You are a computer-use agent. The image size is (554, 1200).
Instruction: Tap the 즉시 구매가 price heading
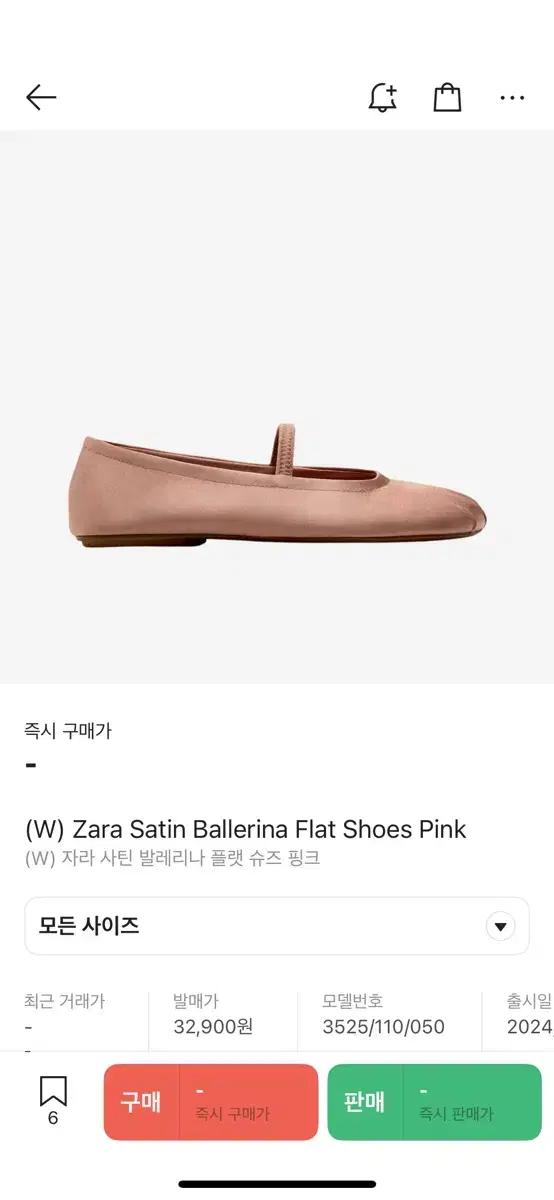tap(68, 731)
